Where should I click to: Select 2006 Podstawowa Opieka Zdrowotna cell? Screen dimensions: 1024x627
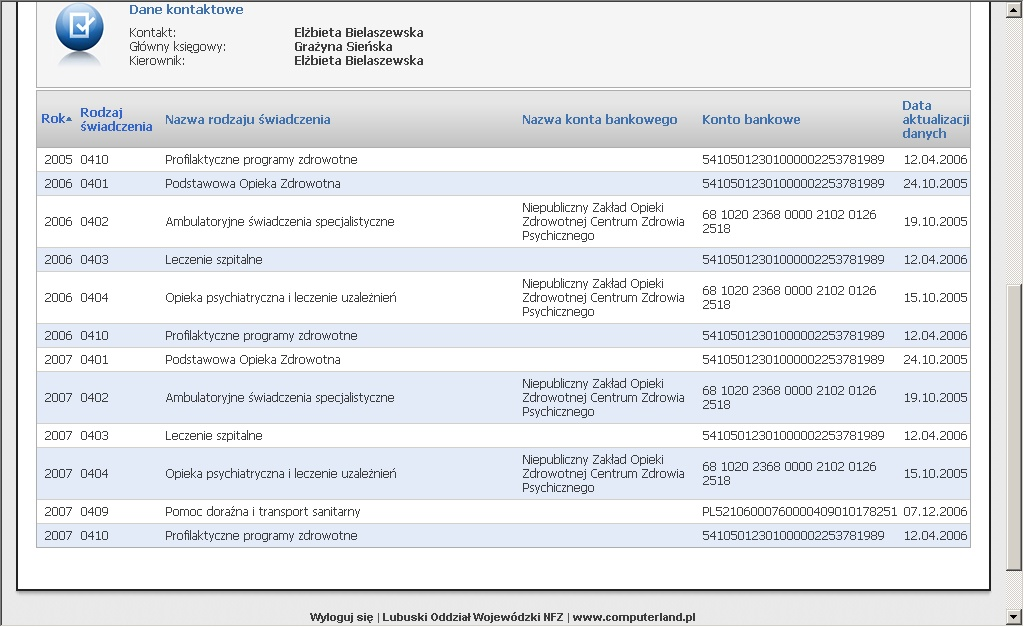[x=253, y=184]
